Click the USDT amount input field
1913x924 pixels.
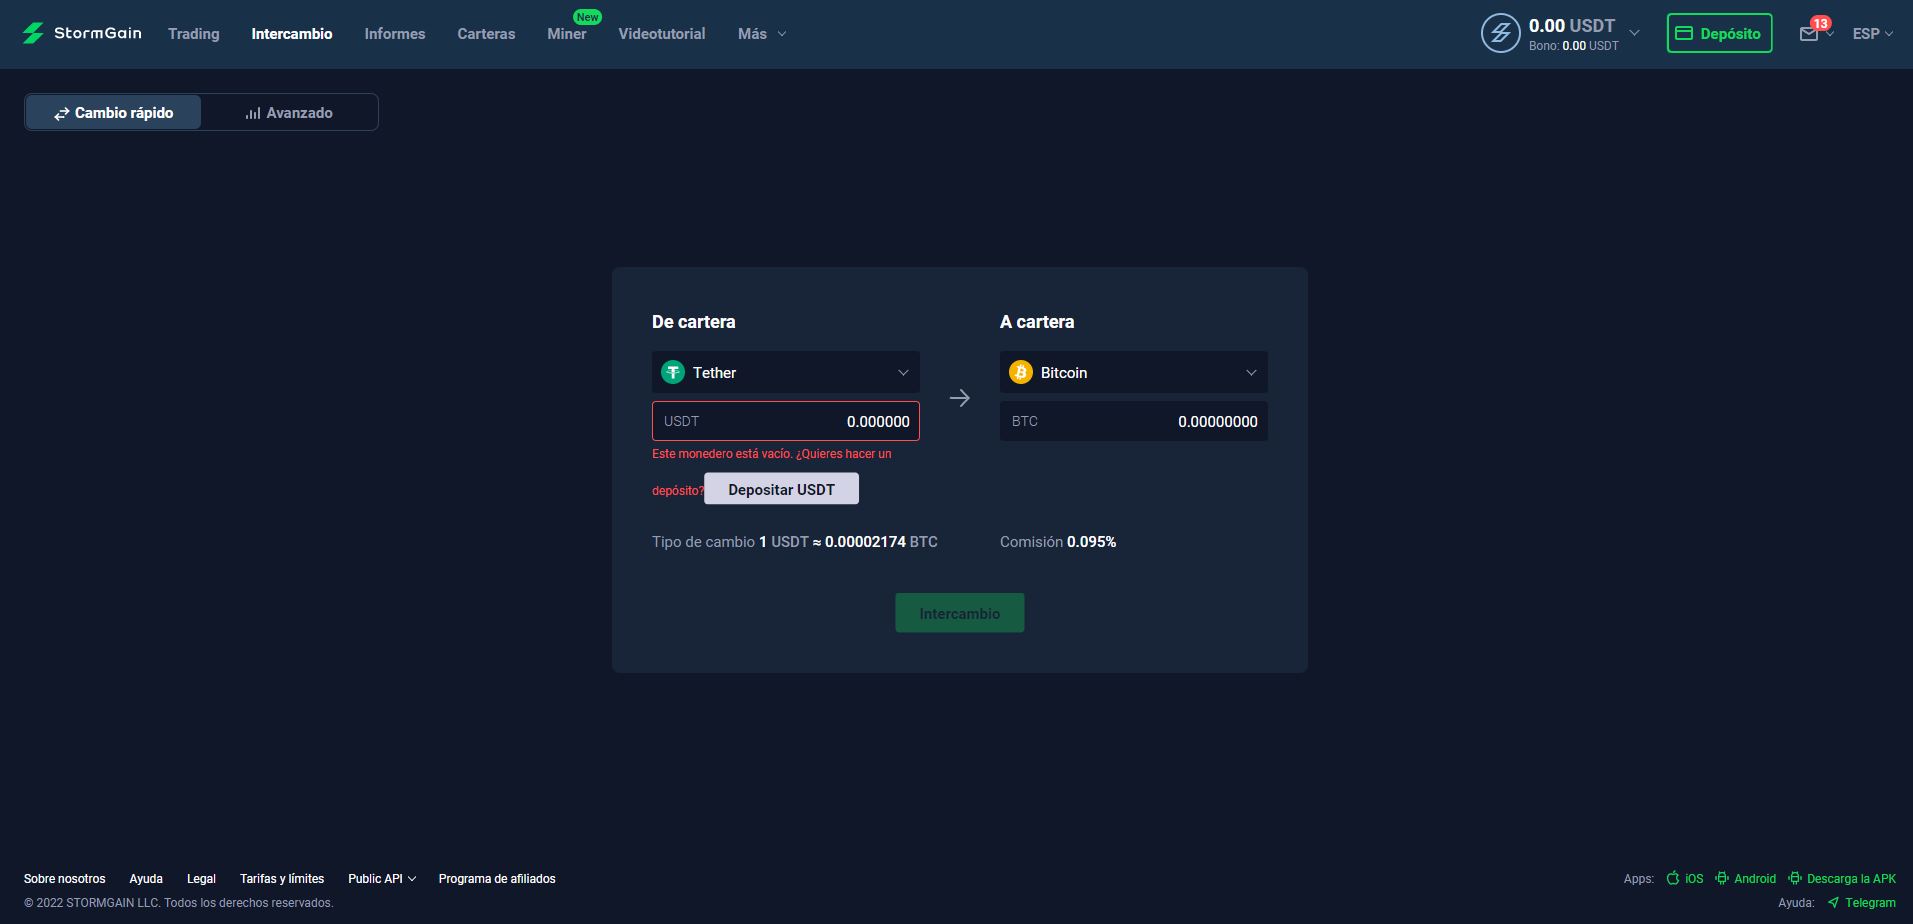(x=786, y=421)
